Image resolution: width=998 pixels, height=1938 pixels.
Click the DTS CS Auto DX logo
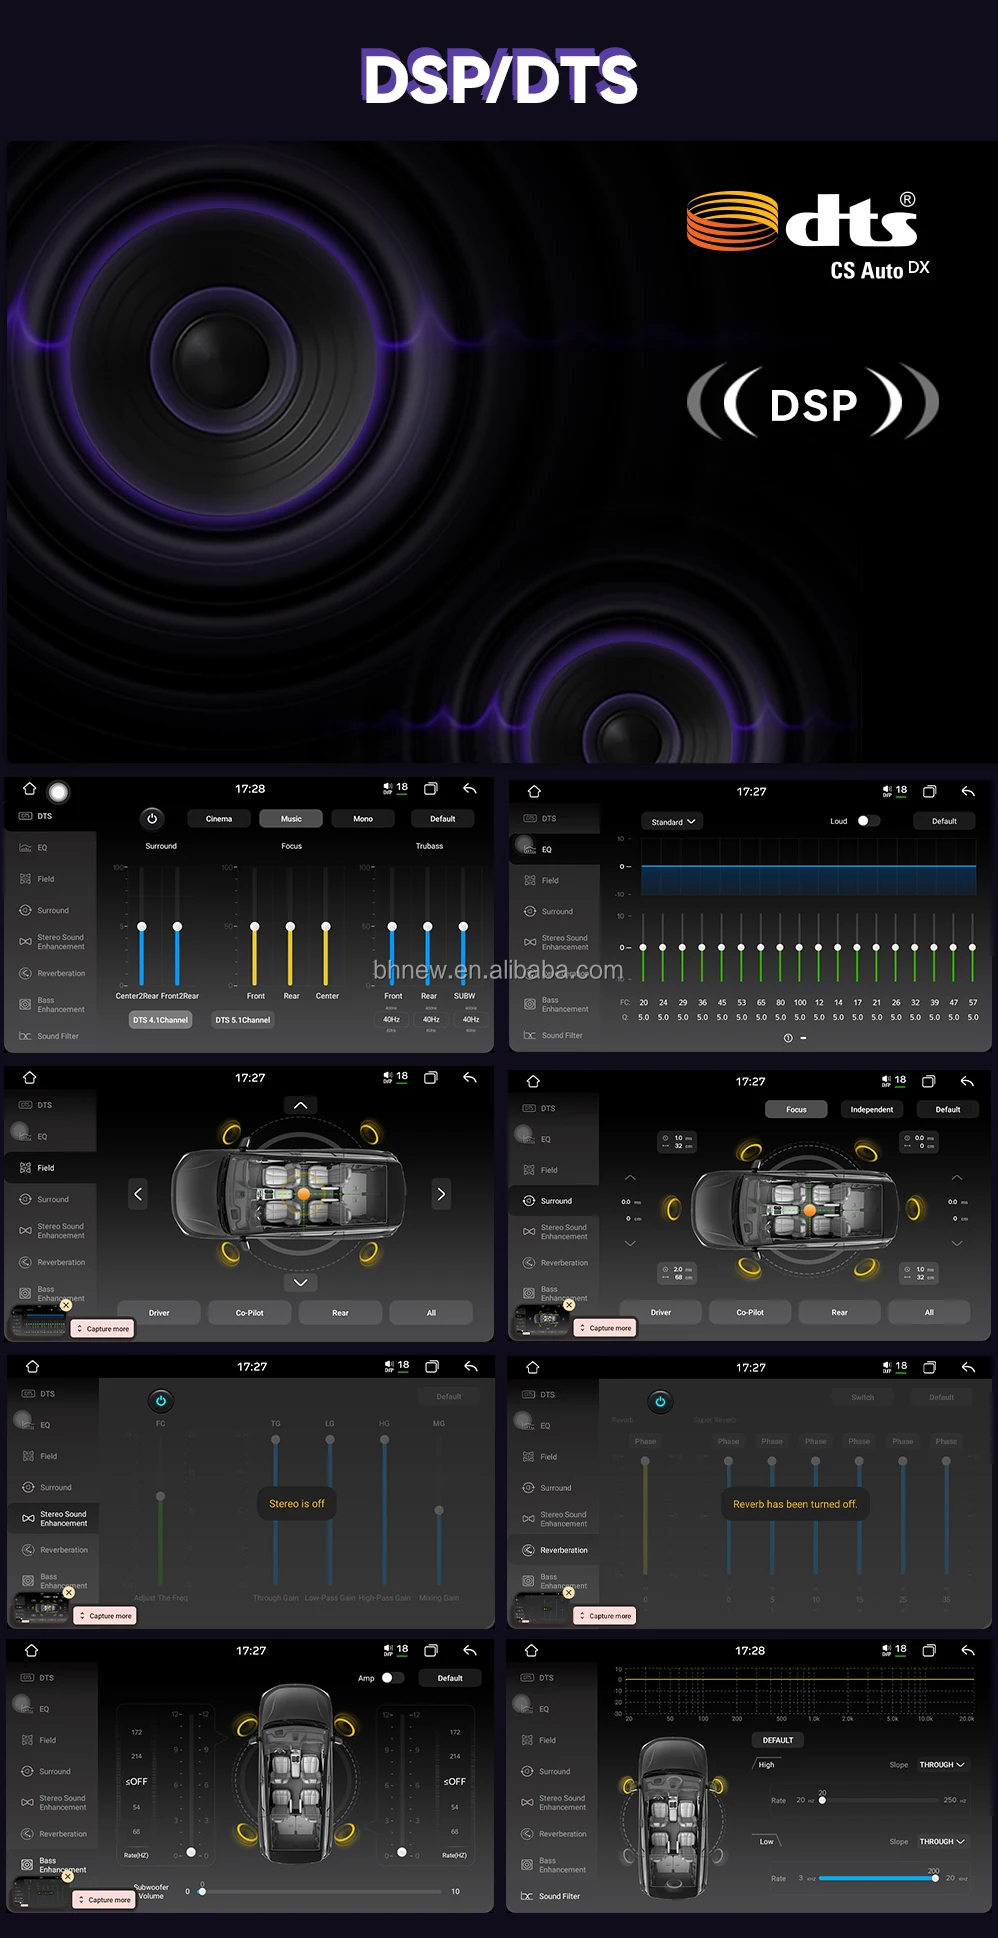808,234
